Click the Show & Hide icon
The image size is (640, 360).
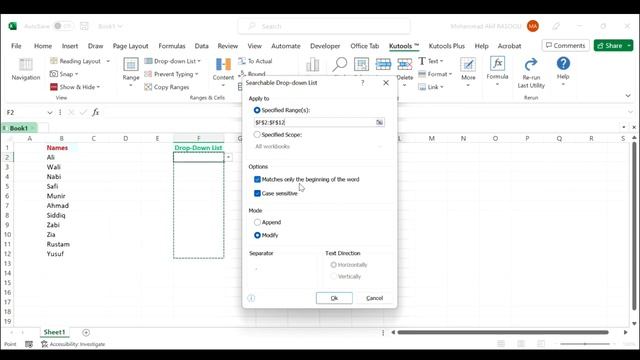point(53,87)
